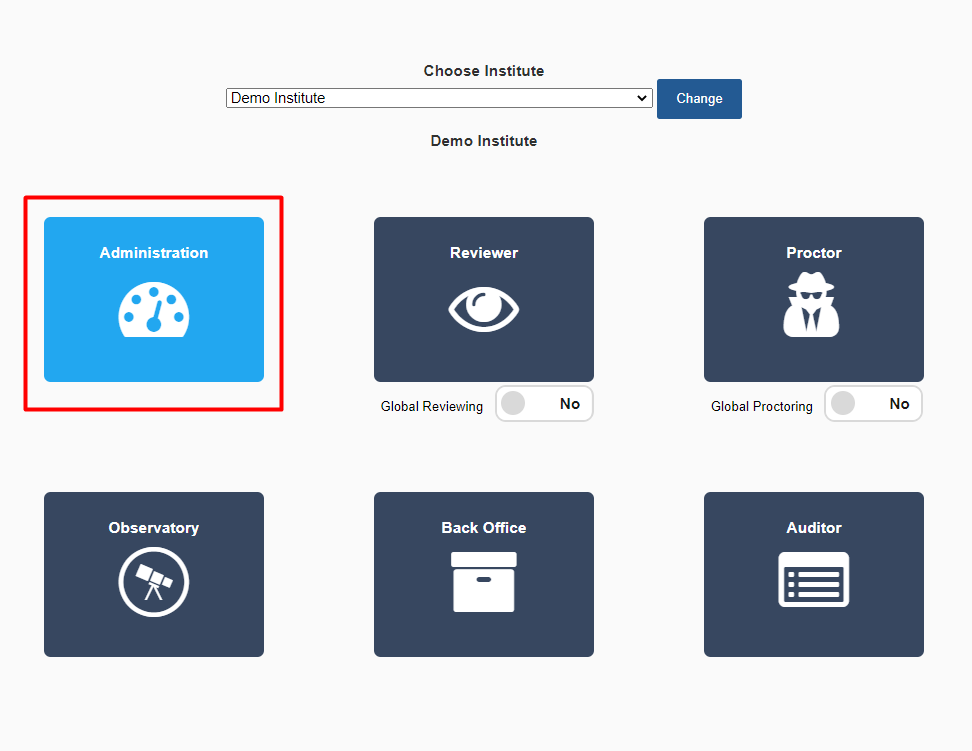
Task: Click the Global Proctoring label text
Action: [x=761, y=407]
